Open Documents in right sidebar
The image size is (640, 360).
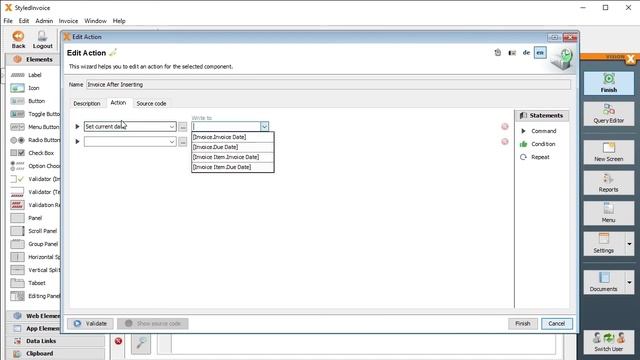(604, 282)
